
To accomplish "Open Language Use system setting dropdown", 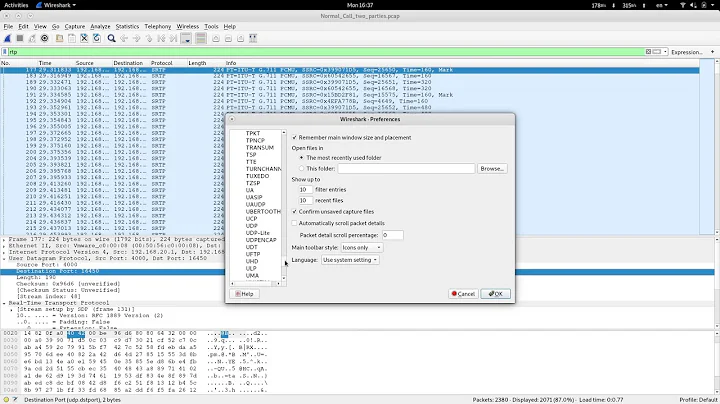I will coord(350,260).
